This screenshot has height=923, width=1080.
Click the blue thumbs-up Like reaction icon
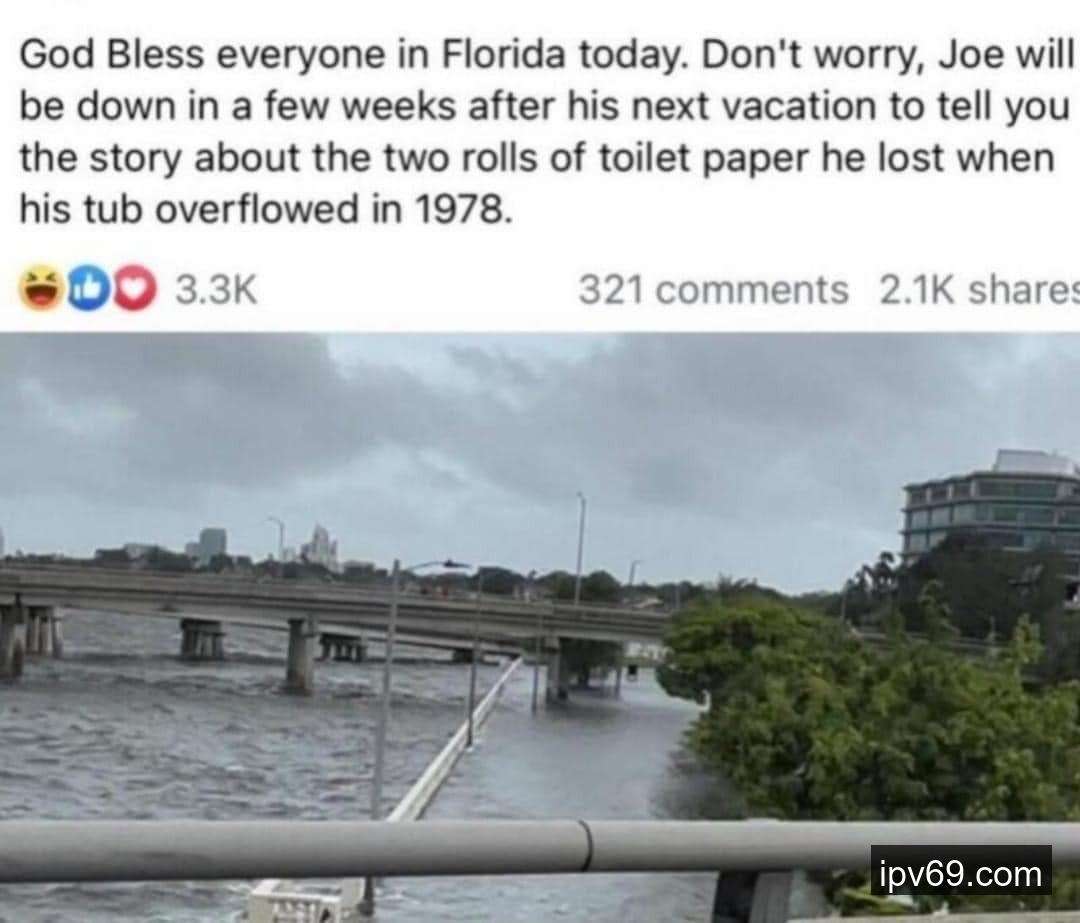point(87,290)
